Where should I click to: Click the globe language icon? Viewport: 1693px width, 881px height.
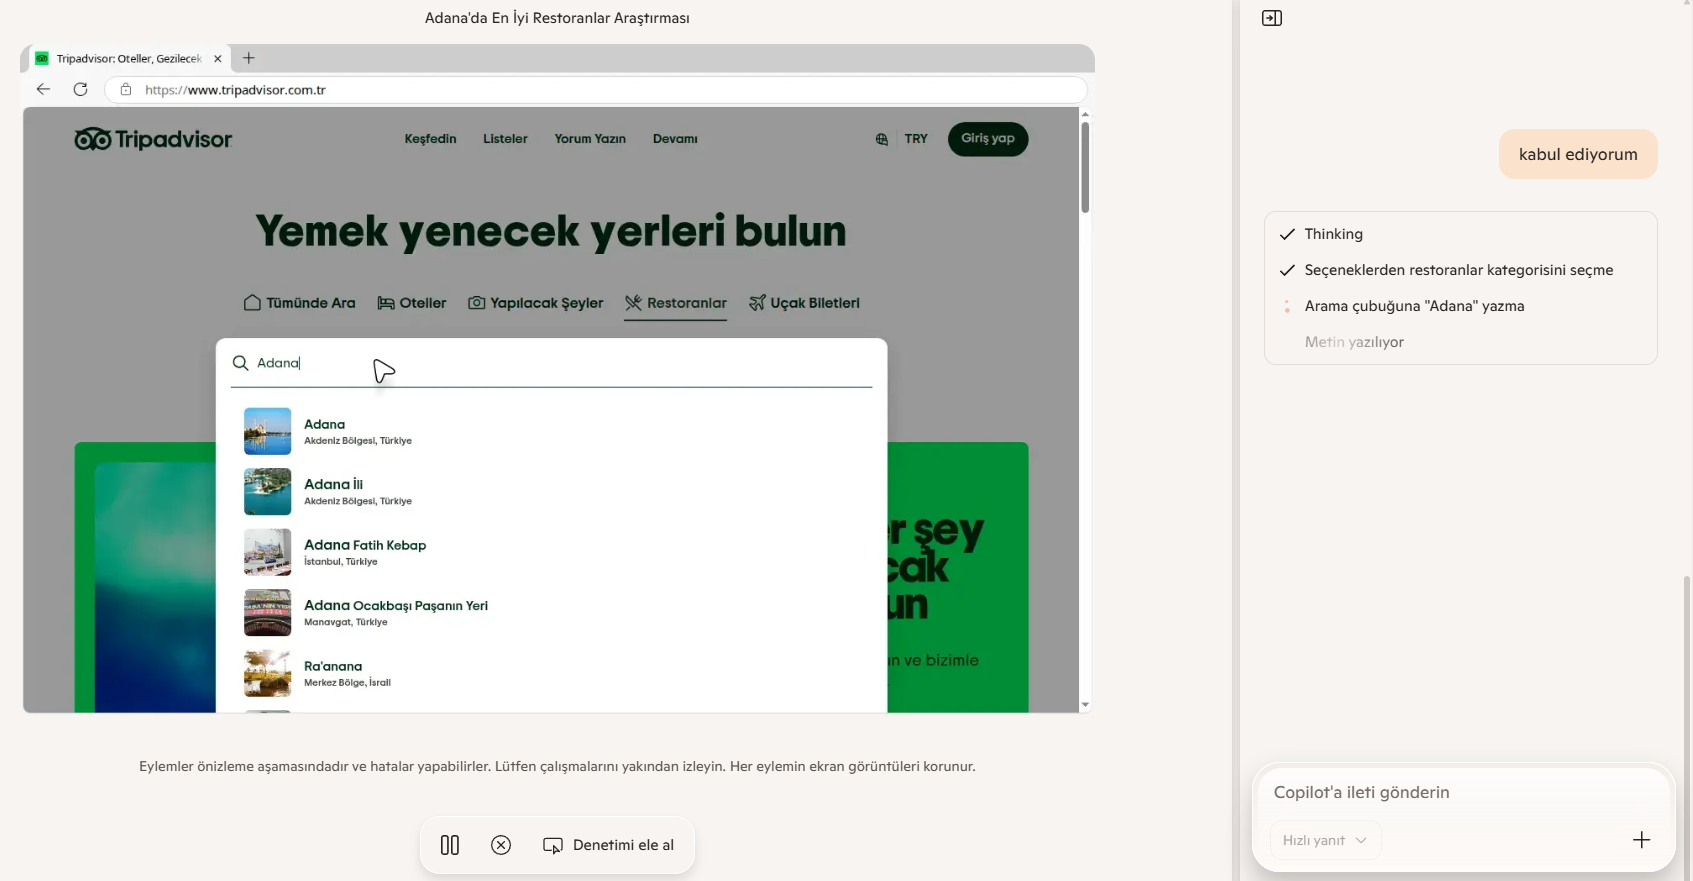point(881,139)
